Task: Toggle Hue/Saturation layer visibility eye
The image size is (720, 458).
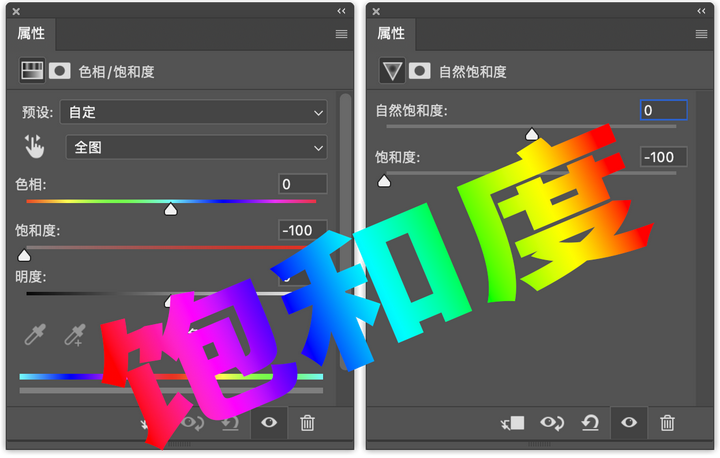Action: [x=269, y=422]
